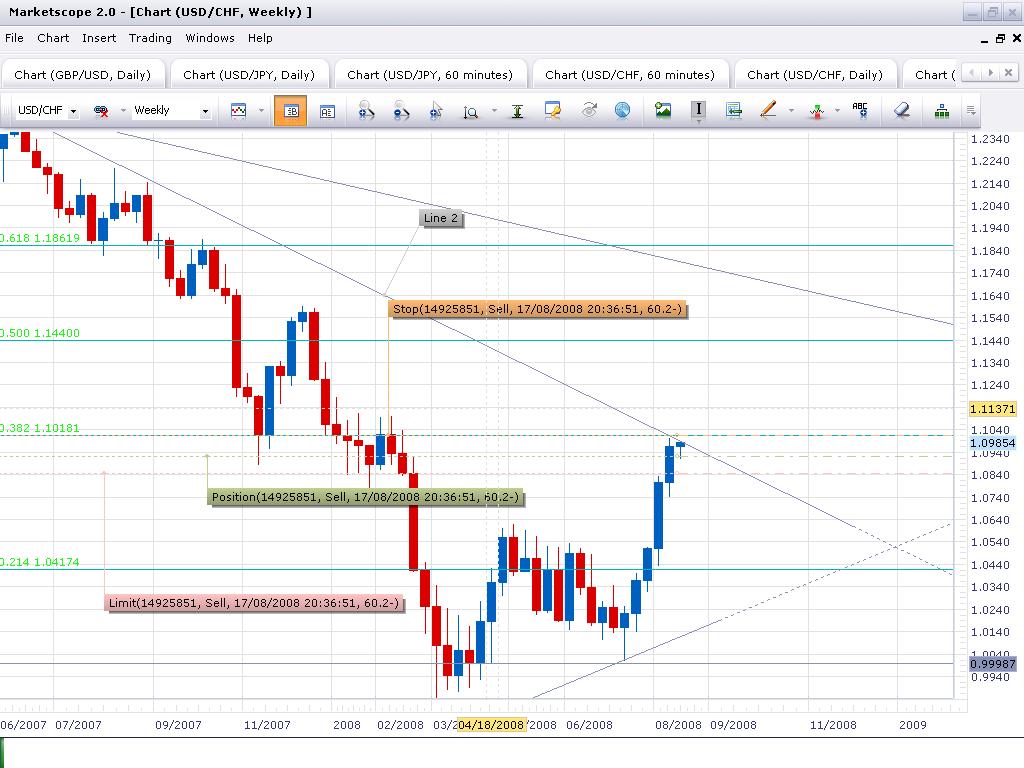
Task: Click the chart-link remove icon
Action: tap(101, 111)
